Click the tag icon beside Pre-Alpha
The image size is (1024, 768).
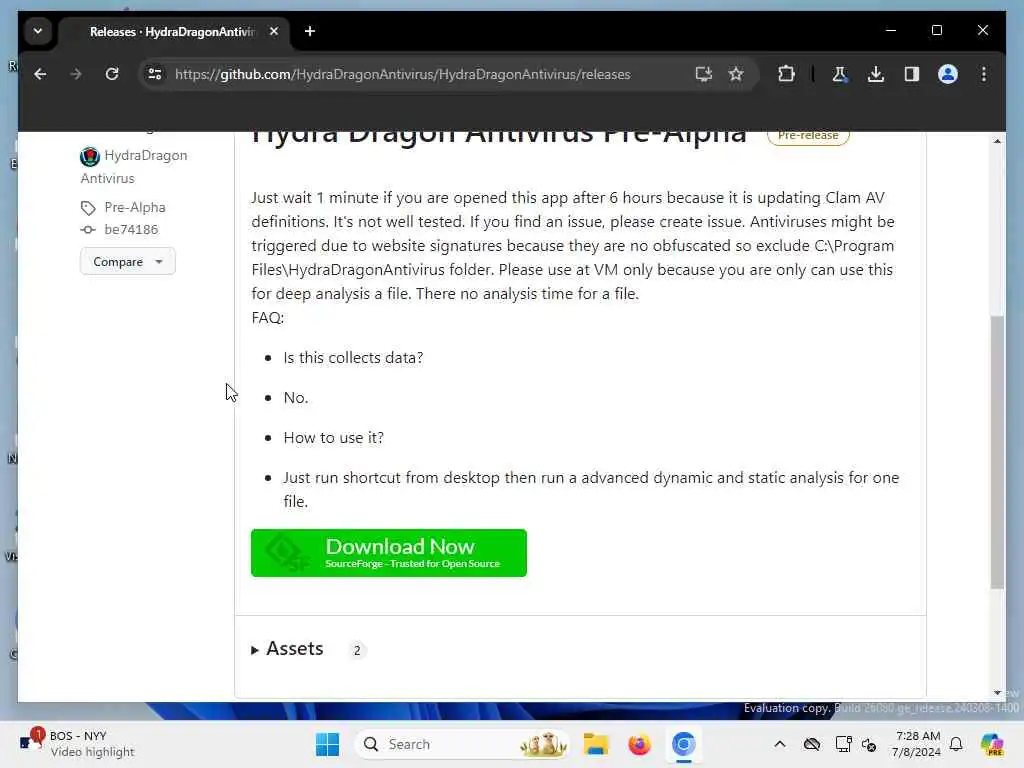coord(88,208)
